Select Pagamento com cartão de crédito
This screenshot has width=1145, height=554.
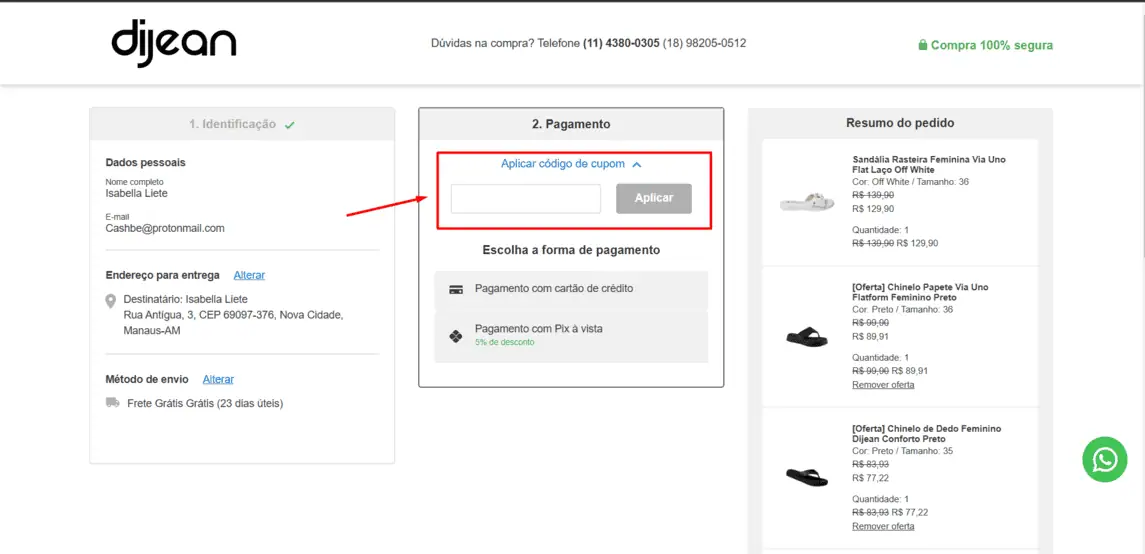571,289
